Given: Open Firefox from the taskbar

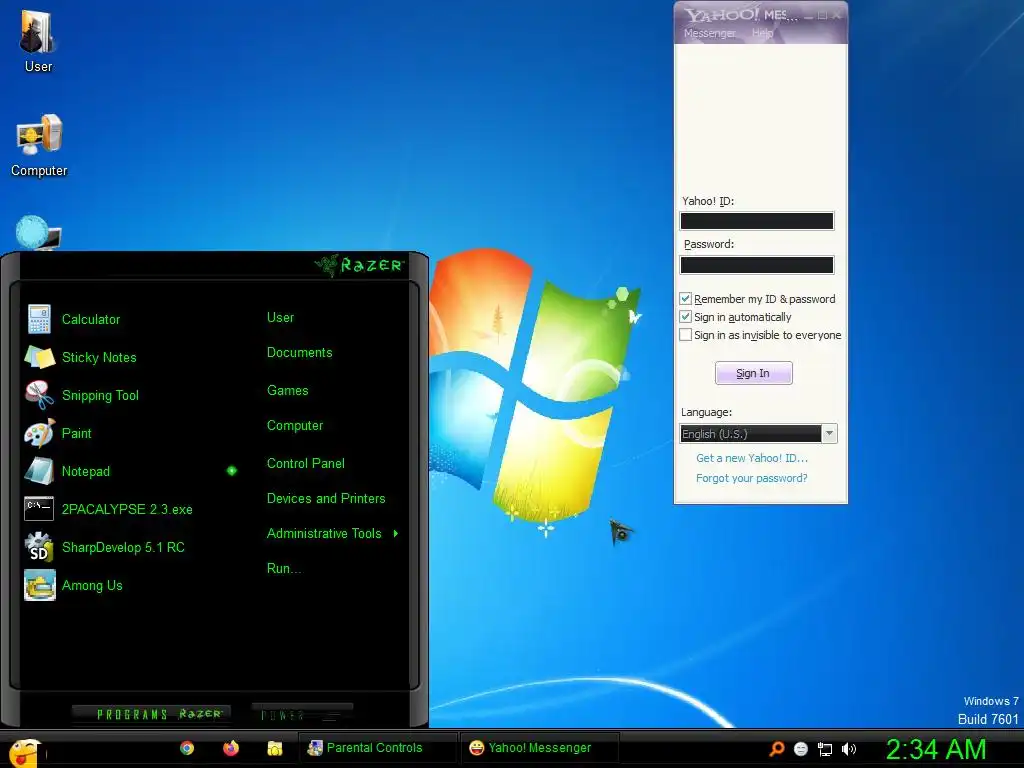Looking at the screenshot, I should click(x=231, y=748).
